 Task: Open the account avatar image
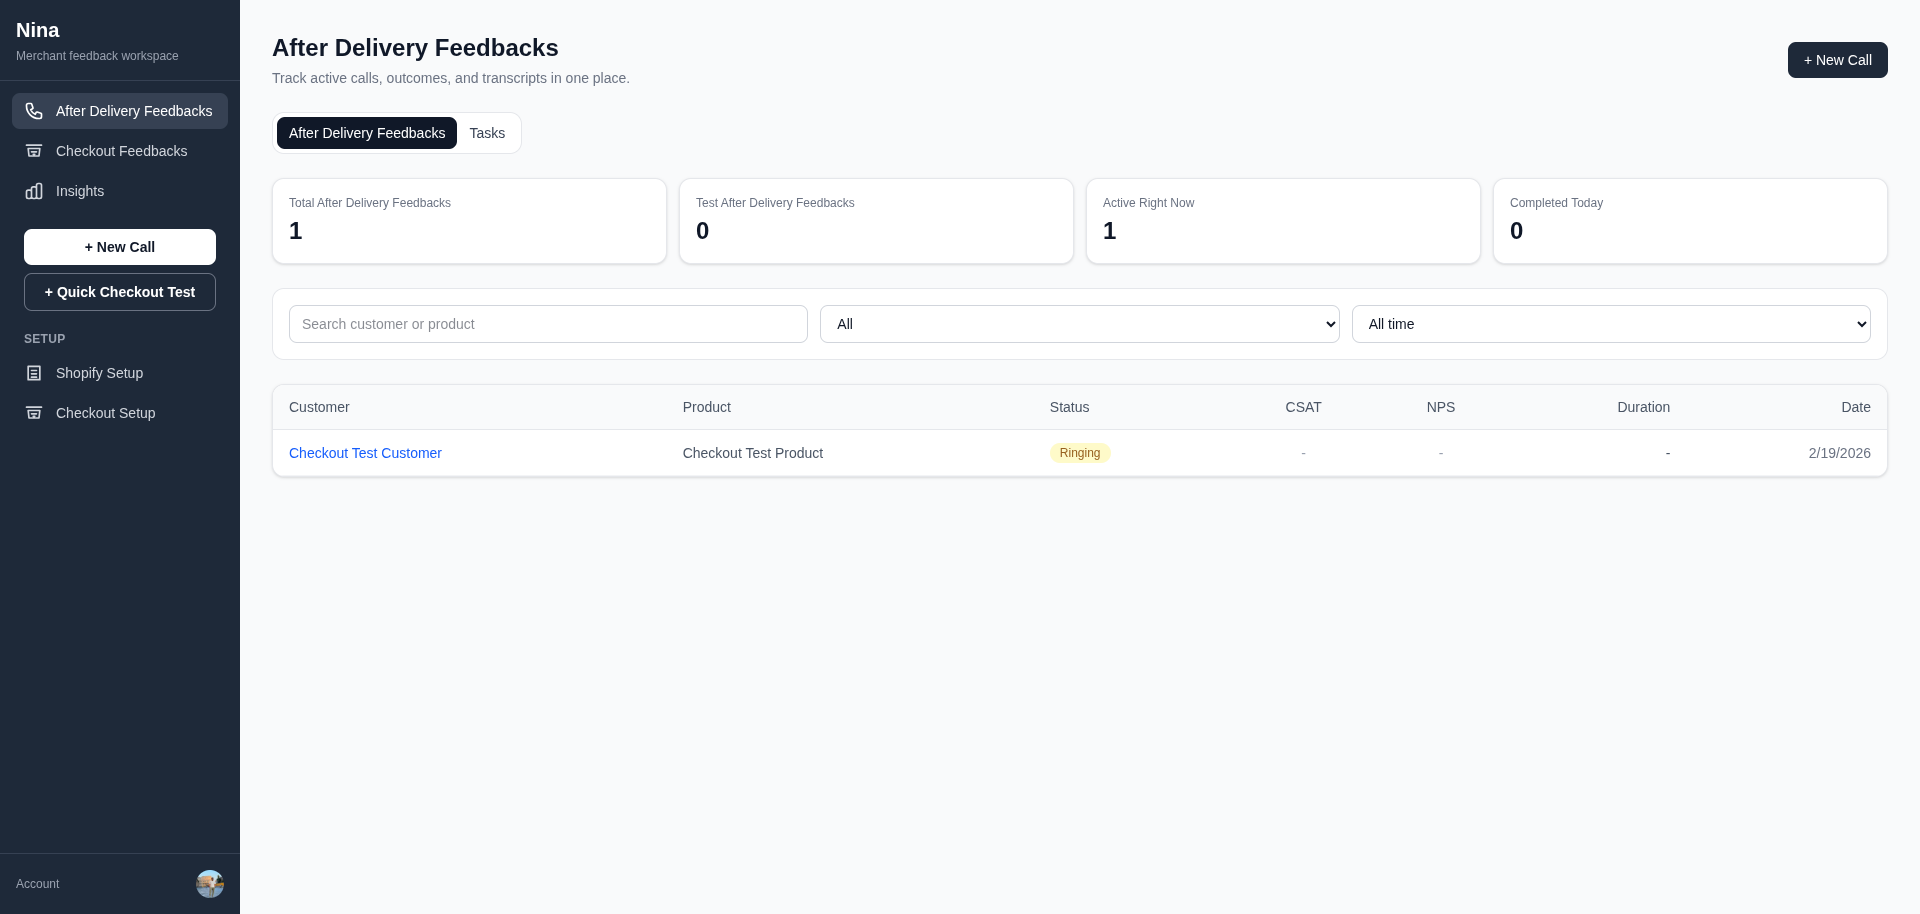point(209,884)
